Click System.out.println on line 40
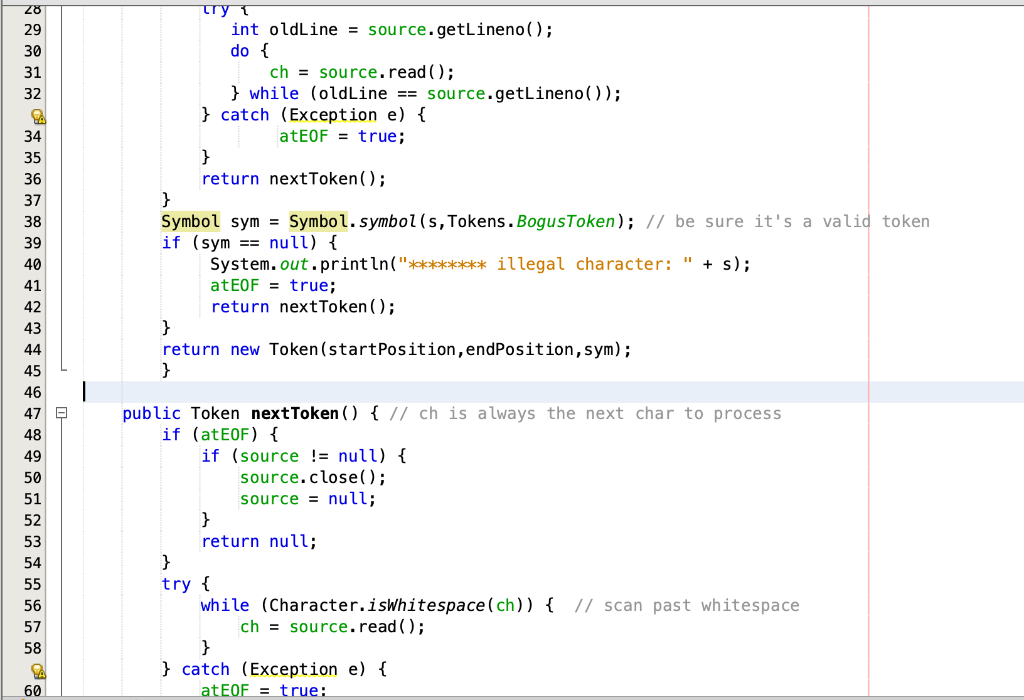Viewport: 1024px width, 700px height. 298,264
